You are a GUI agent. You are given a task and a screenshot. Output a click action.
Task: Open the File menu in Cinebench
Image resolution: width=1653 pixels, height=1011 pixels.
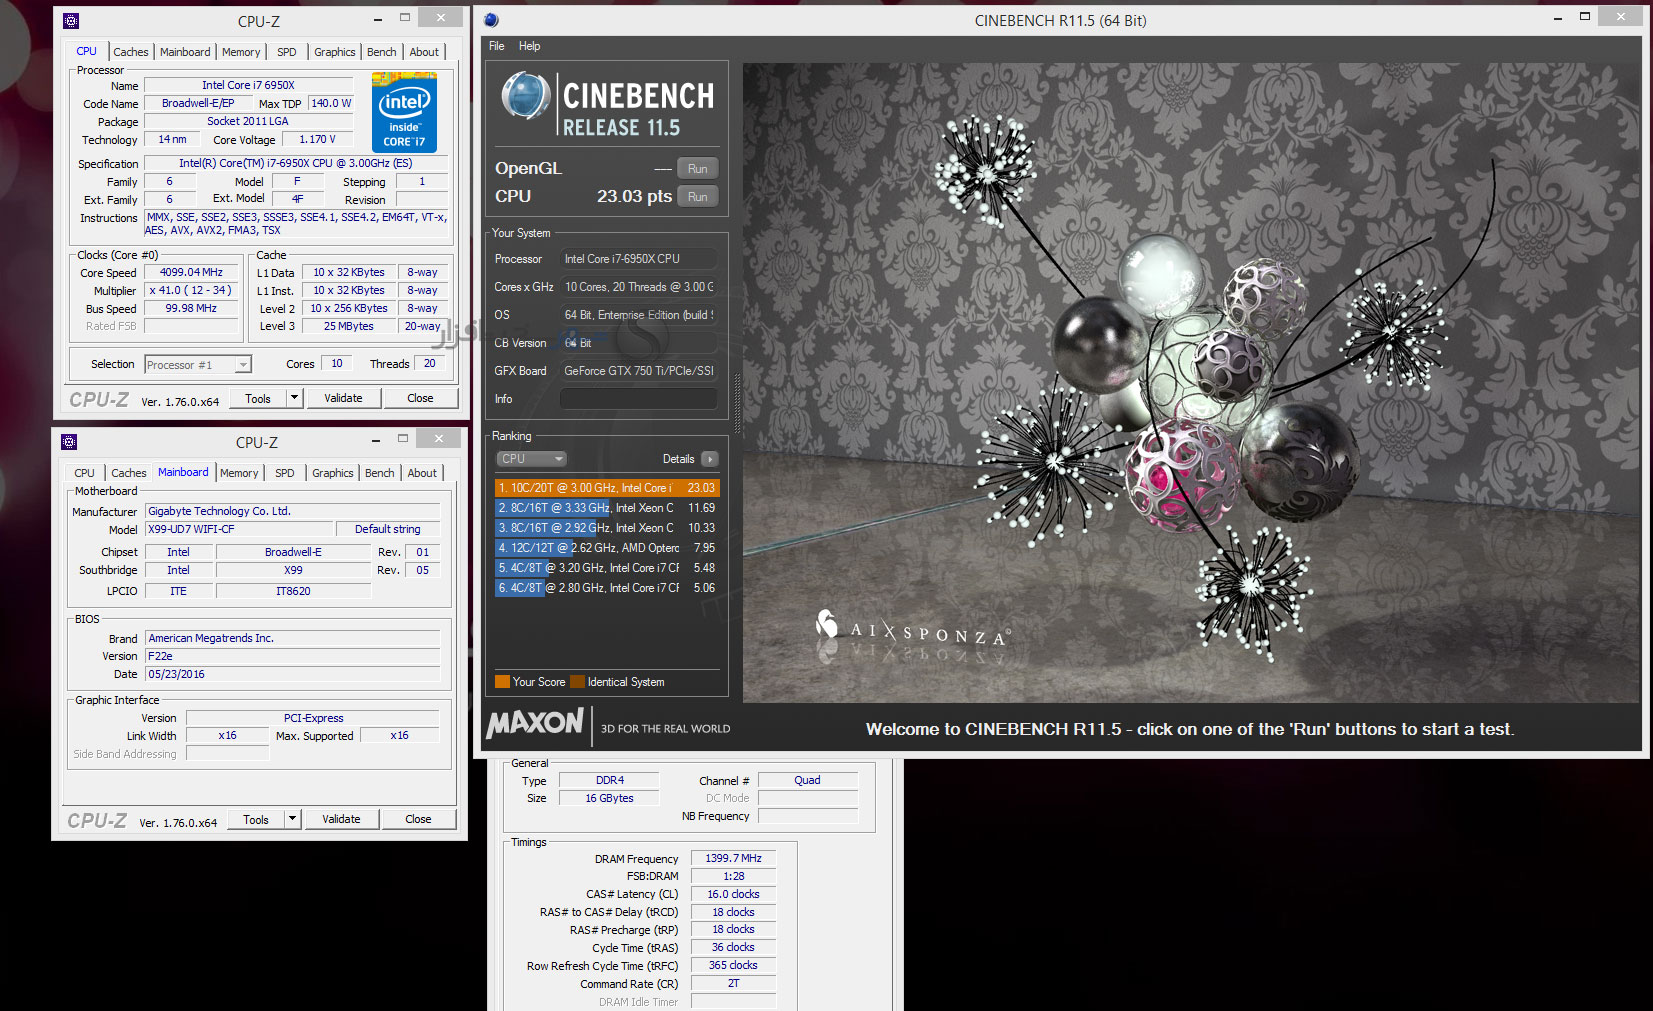pyautogui.click(x=496, y=46)
